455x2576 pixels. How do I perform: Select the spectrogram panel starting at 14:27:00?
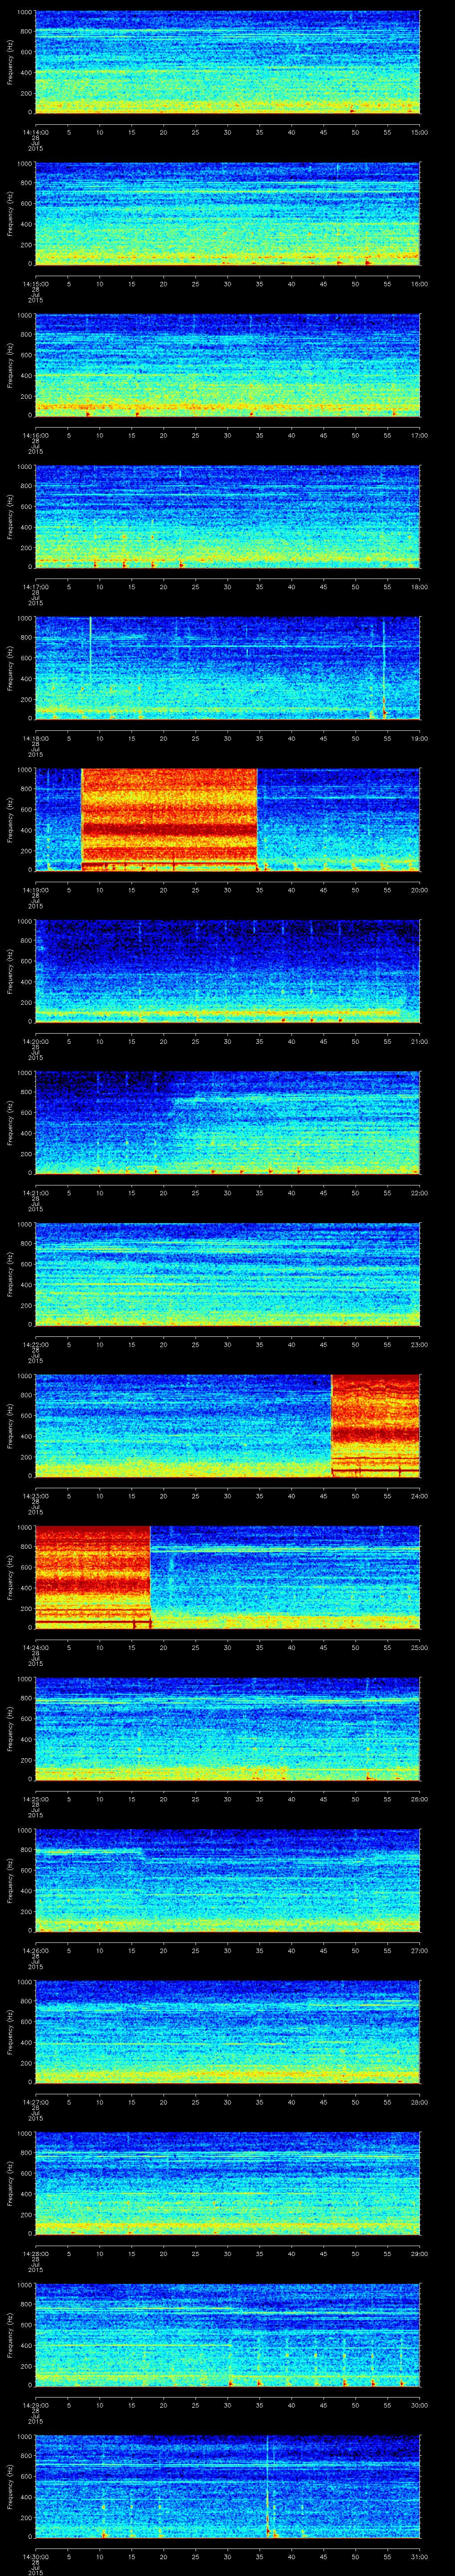(x=227, y=2032)
